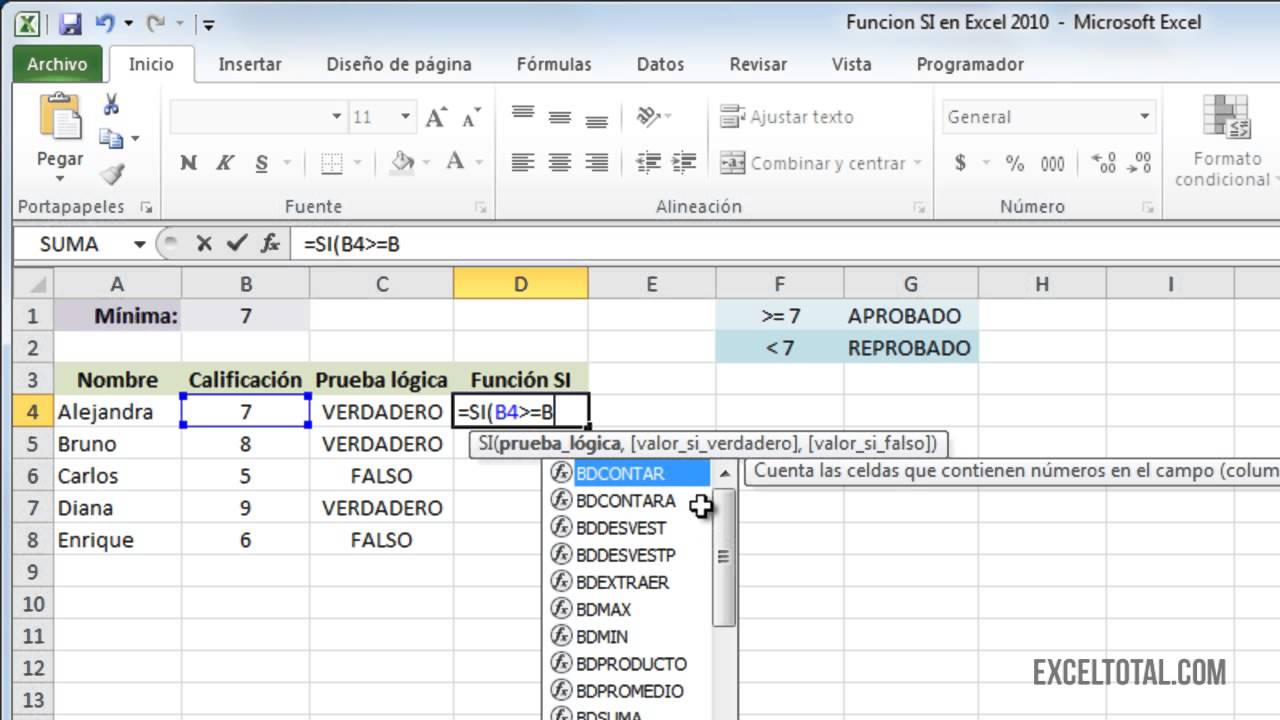Image resolution: width=1280 pixels, height=720 pixels.
Task: Switch to the Fórmulas tab
Action: click(554, 64)
